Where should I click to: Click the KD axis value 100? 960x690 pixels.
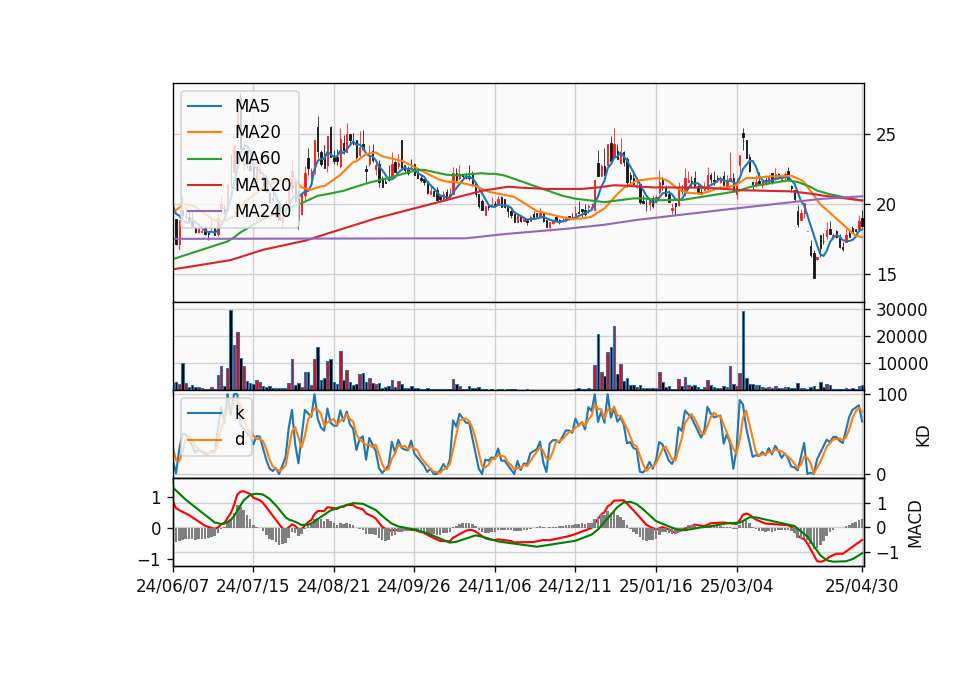[x=892, y=395]
